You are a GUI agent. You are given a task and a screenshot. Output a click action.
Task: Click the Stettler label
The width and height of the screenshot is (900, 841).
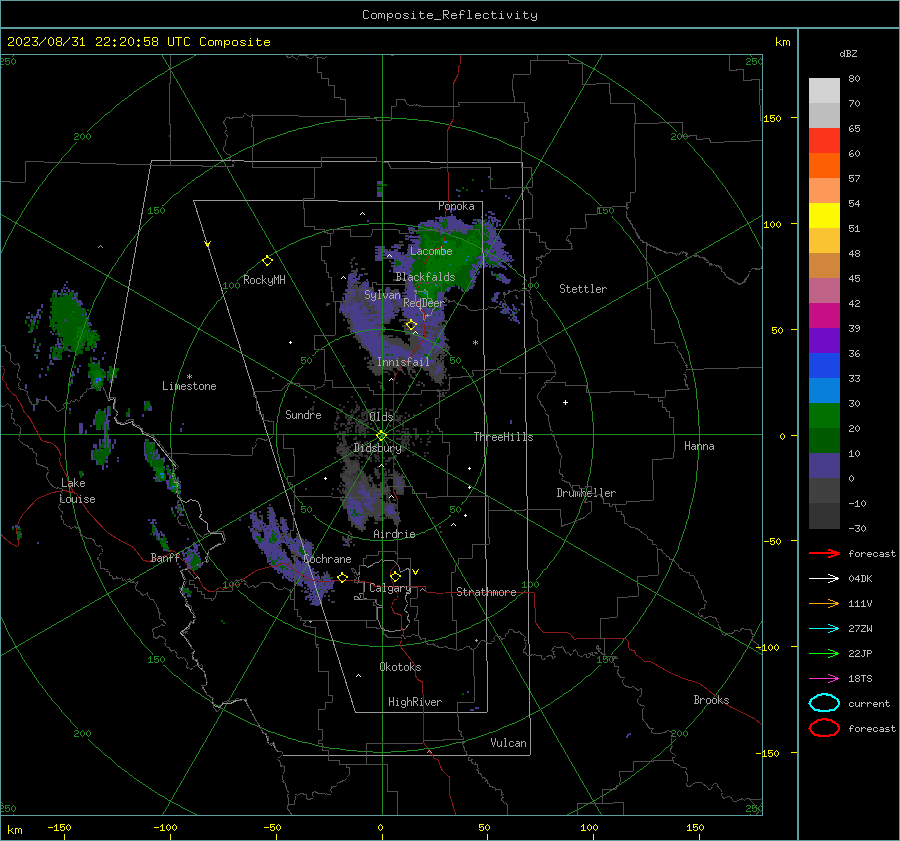pos(583,289)
